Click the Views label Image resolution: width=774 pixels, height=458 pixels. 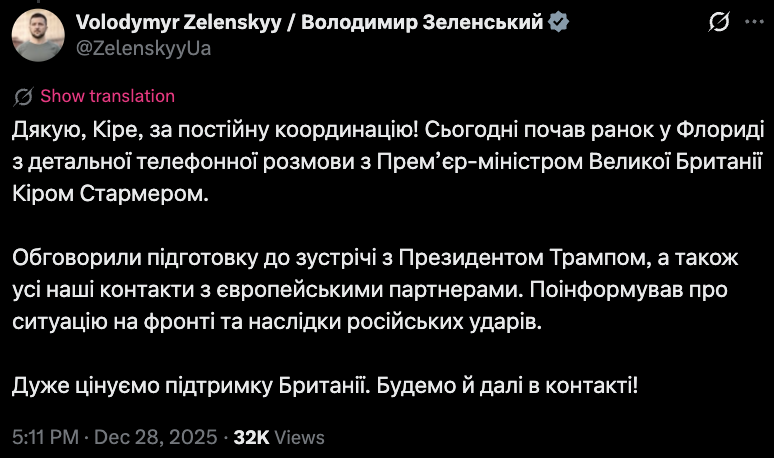pos(299,437)
